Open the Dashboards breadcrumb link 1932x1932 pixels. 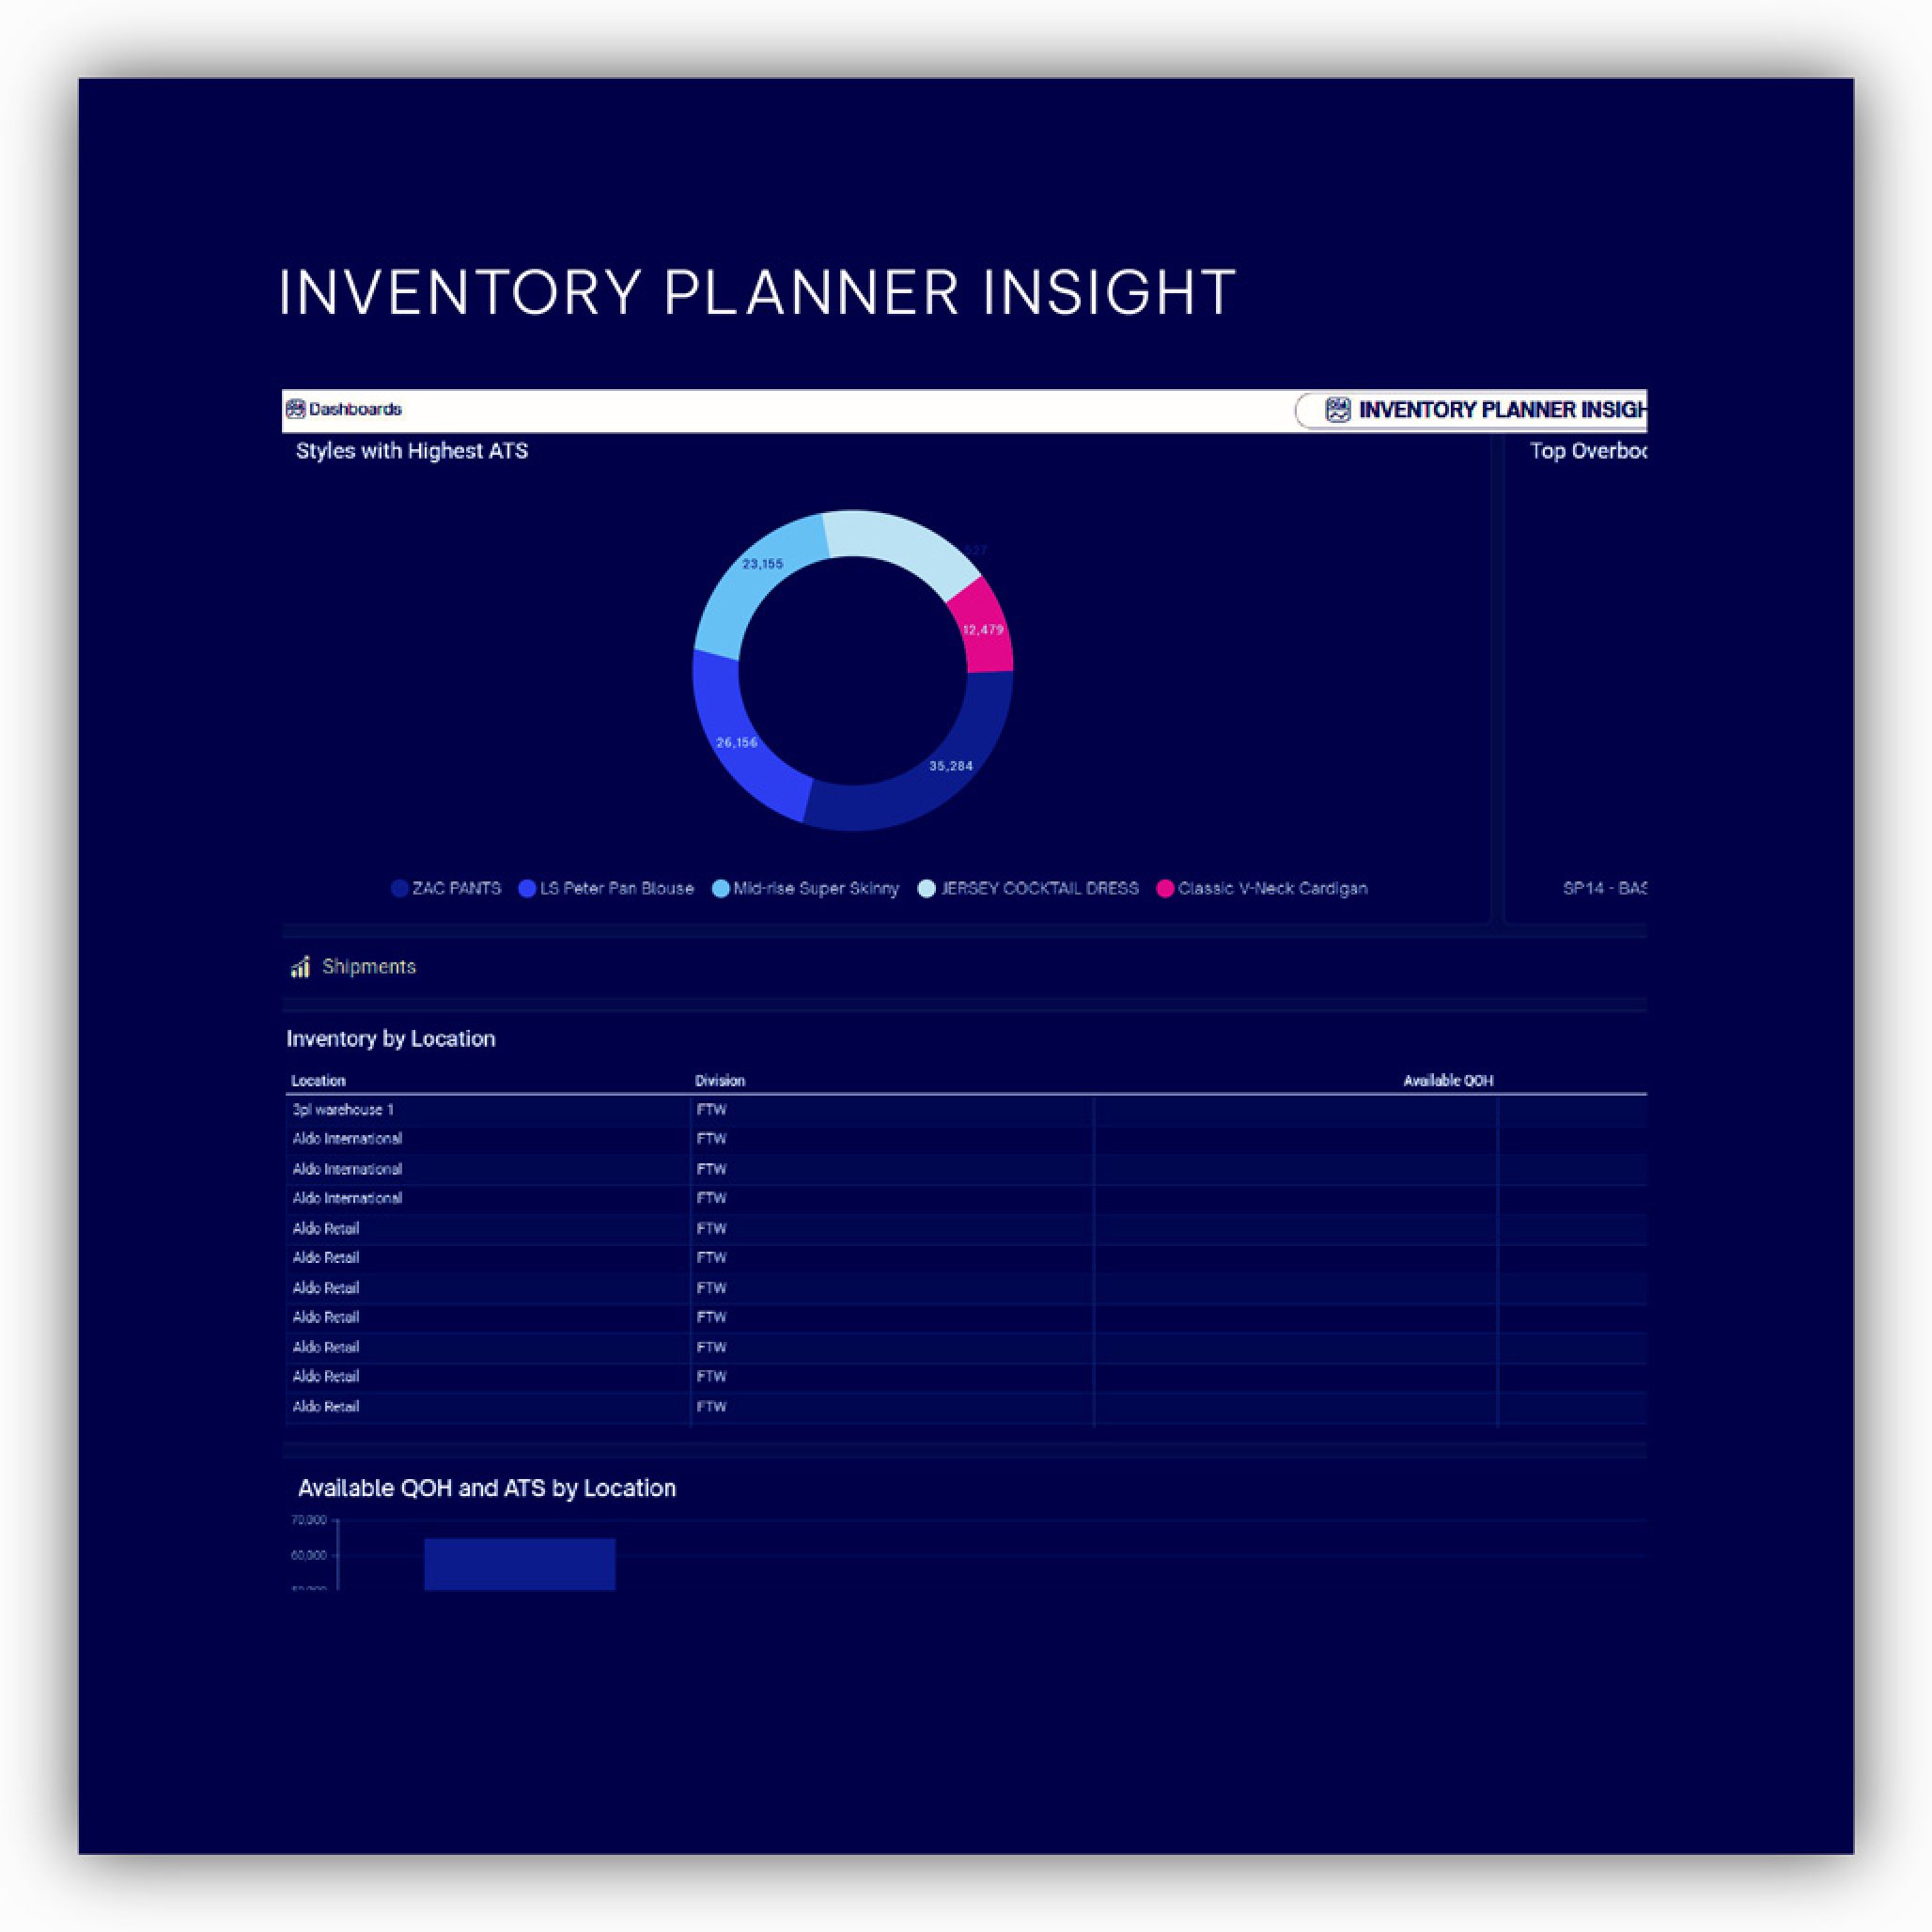(x=355, y=409)
